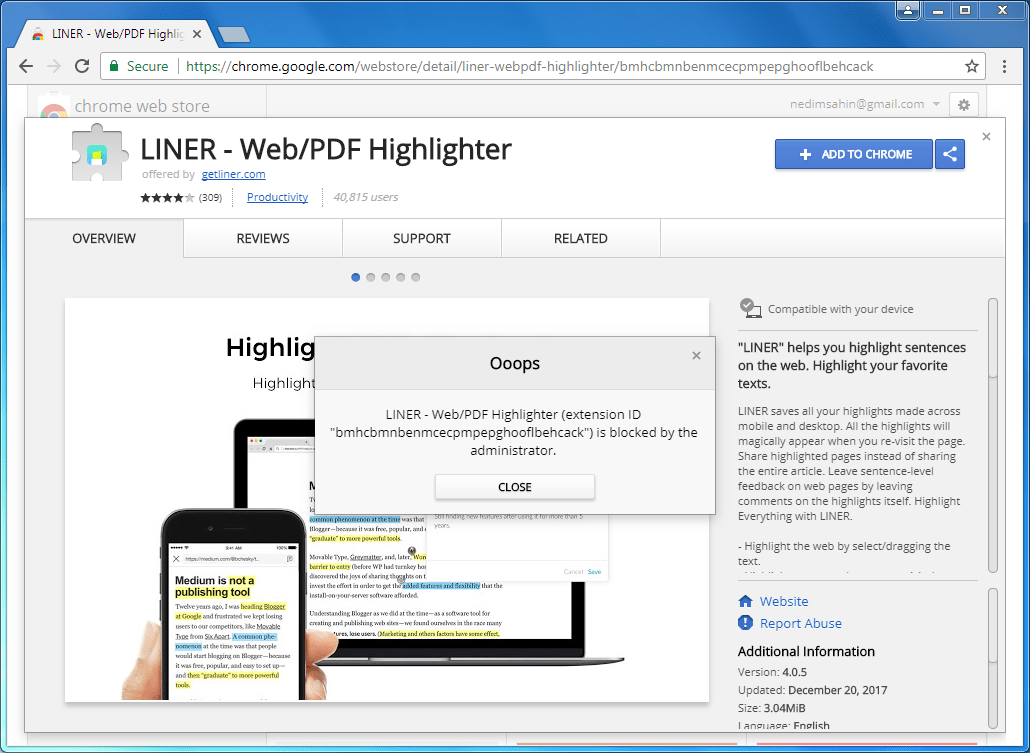Select the first screenshot carousel dot
The height and width of the screenshot is (753, 1030).
[355, 277]
